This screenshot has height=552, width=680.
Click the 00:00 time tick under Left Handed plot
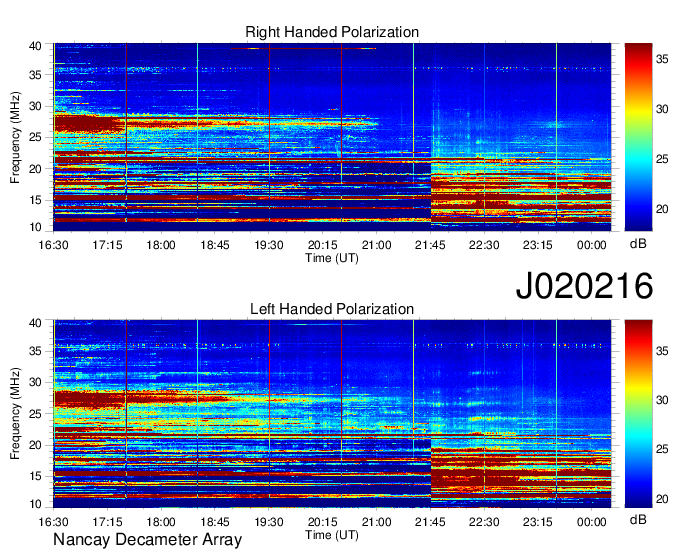tap(592, 522)
